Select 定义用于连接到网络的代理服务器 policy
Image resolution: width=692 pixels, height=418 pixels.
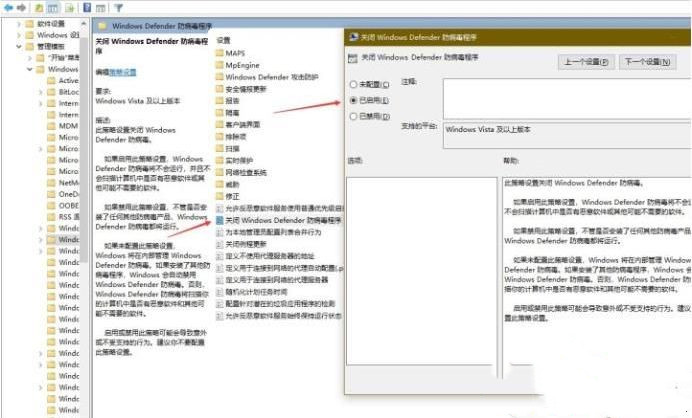[x=272, y=280]
